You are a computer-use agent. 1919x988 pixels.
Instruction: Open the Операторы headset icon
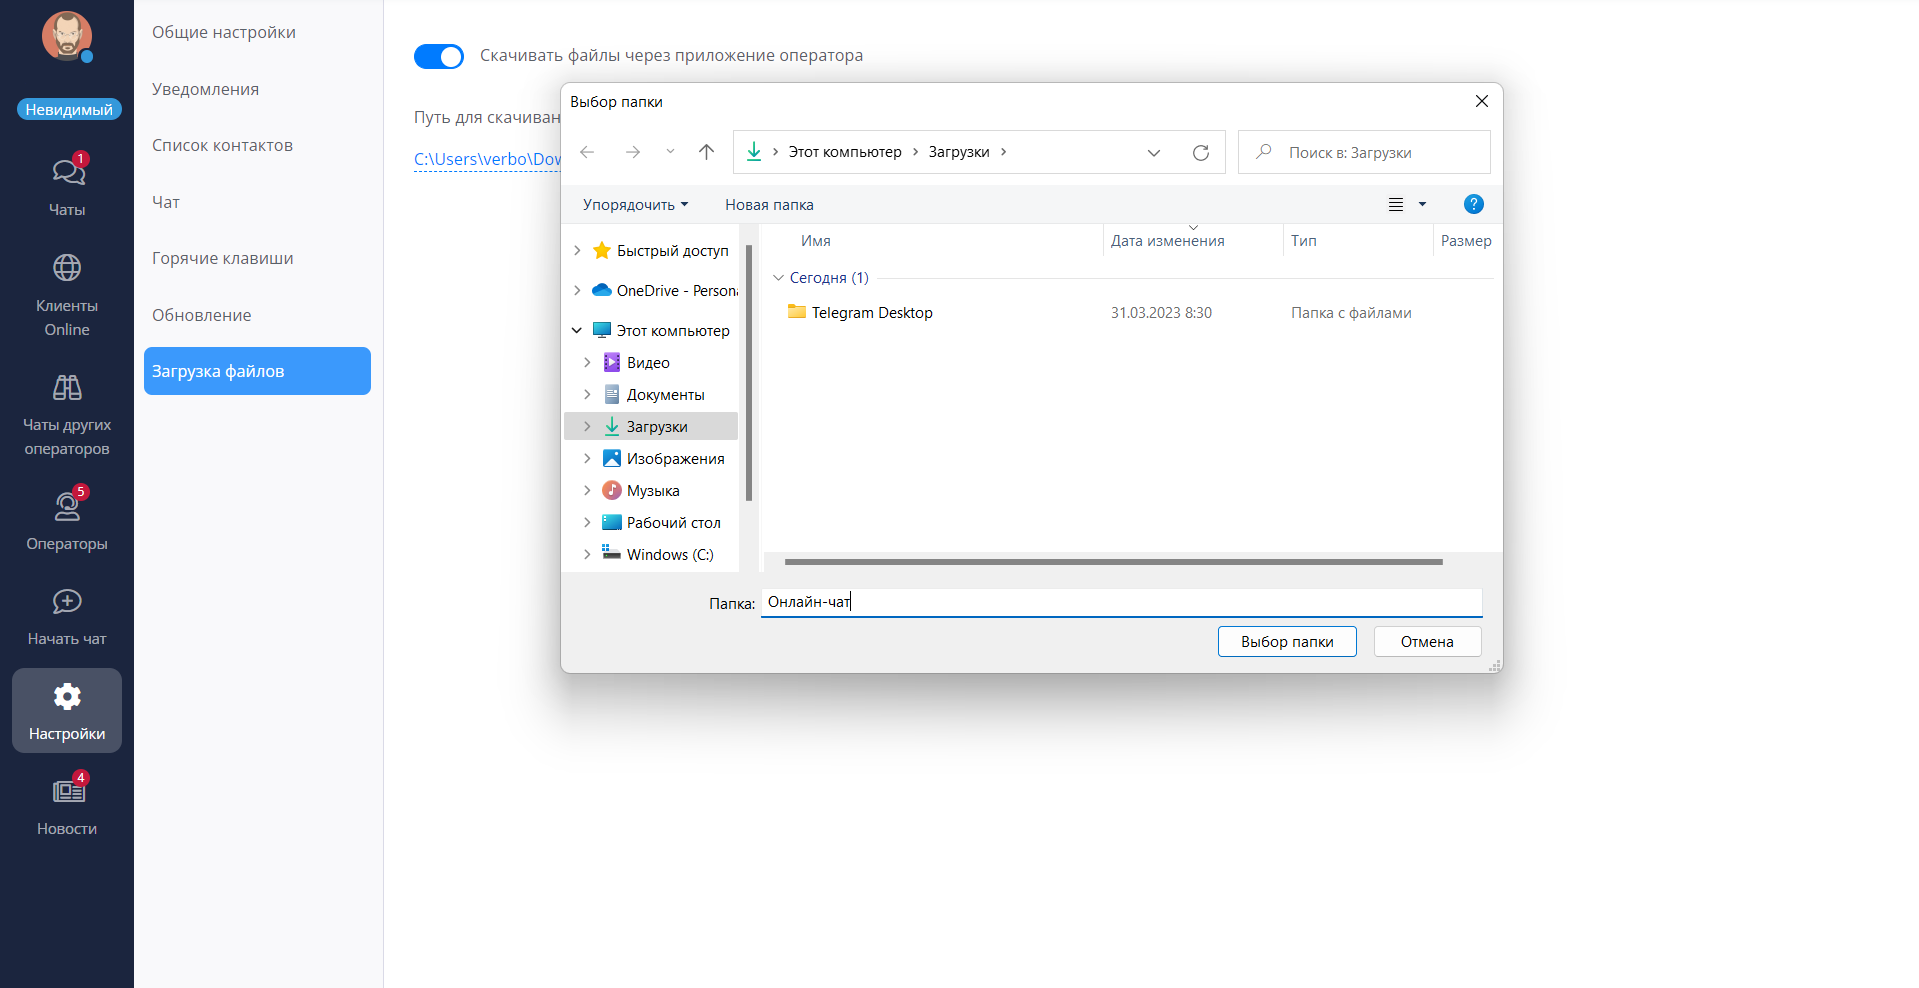[x=67, y=507]
